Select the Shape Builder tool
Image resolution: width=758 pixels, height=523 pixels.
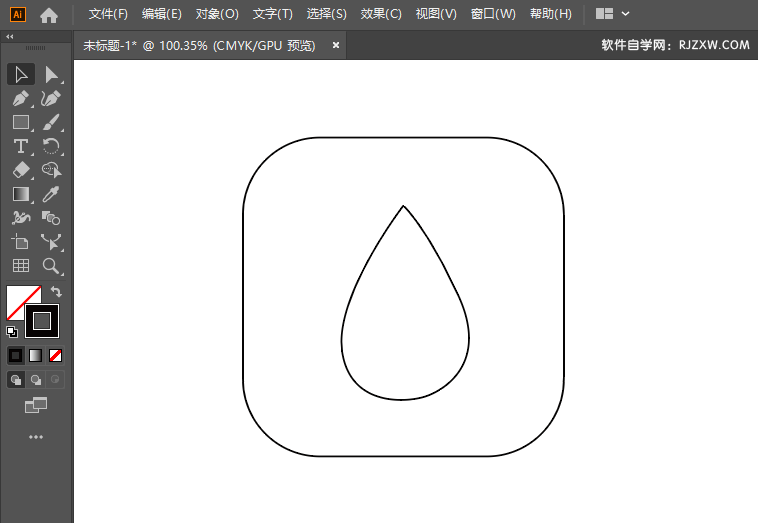(51, 170)
